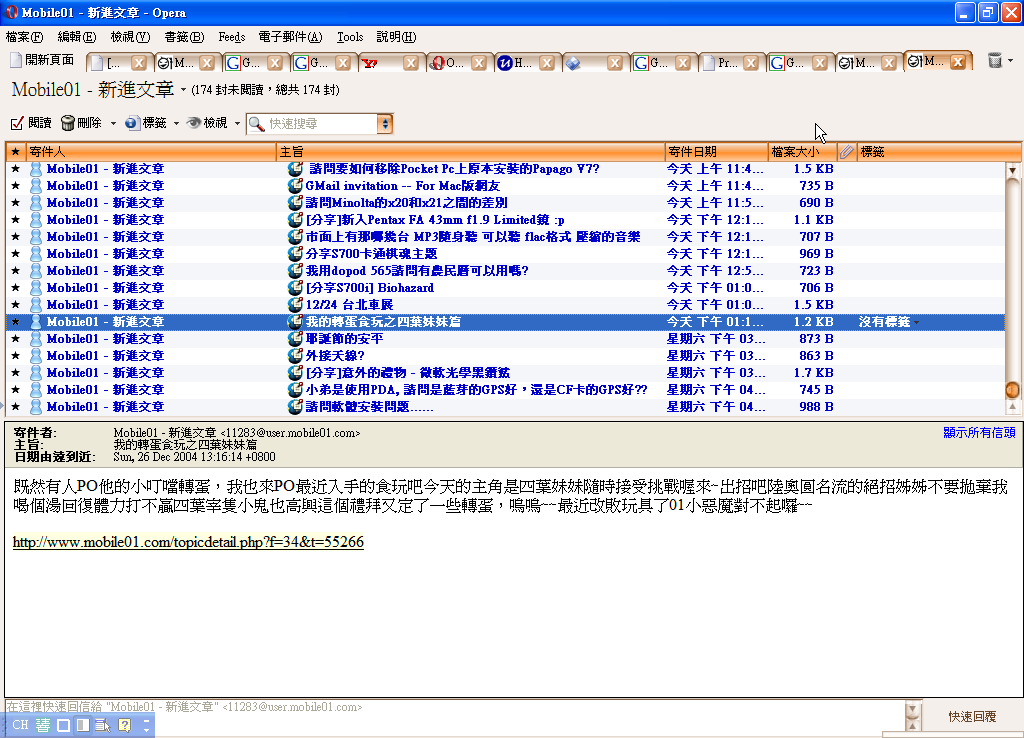The width and height of the screenshot is (1024, 738).
Task: Select the message 小弟是使用PDA, 請問是藍芽的GPS好
Action: tap(505, 389)
